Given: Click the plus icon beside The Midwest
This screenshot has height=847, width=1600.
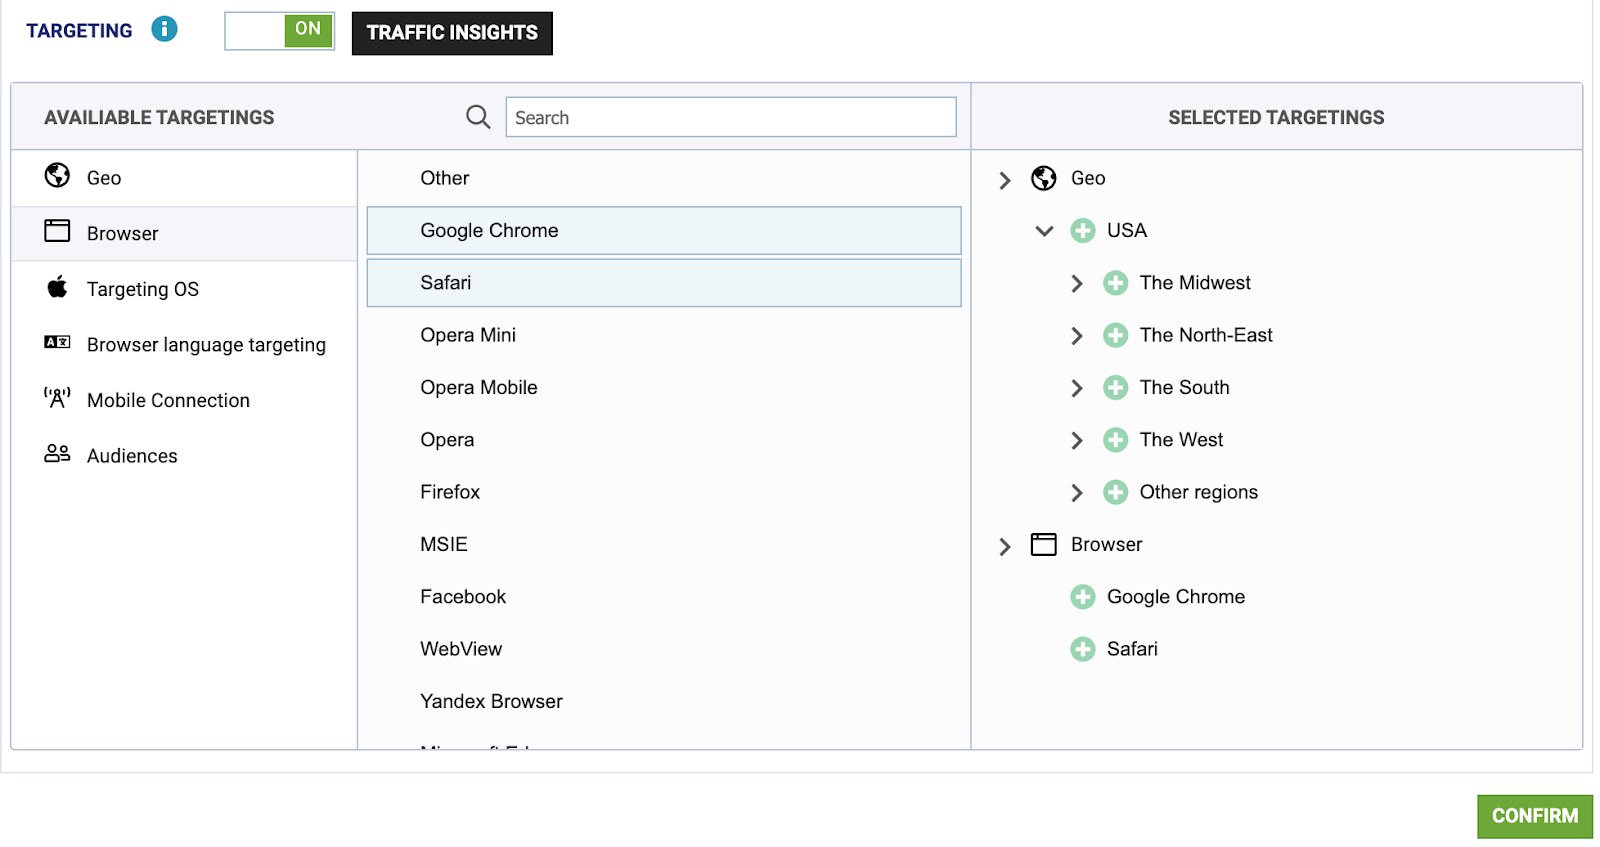Looking at the screenshot, I should coord(1115,283).
